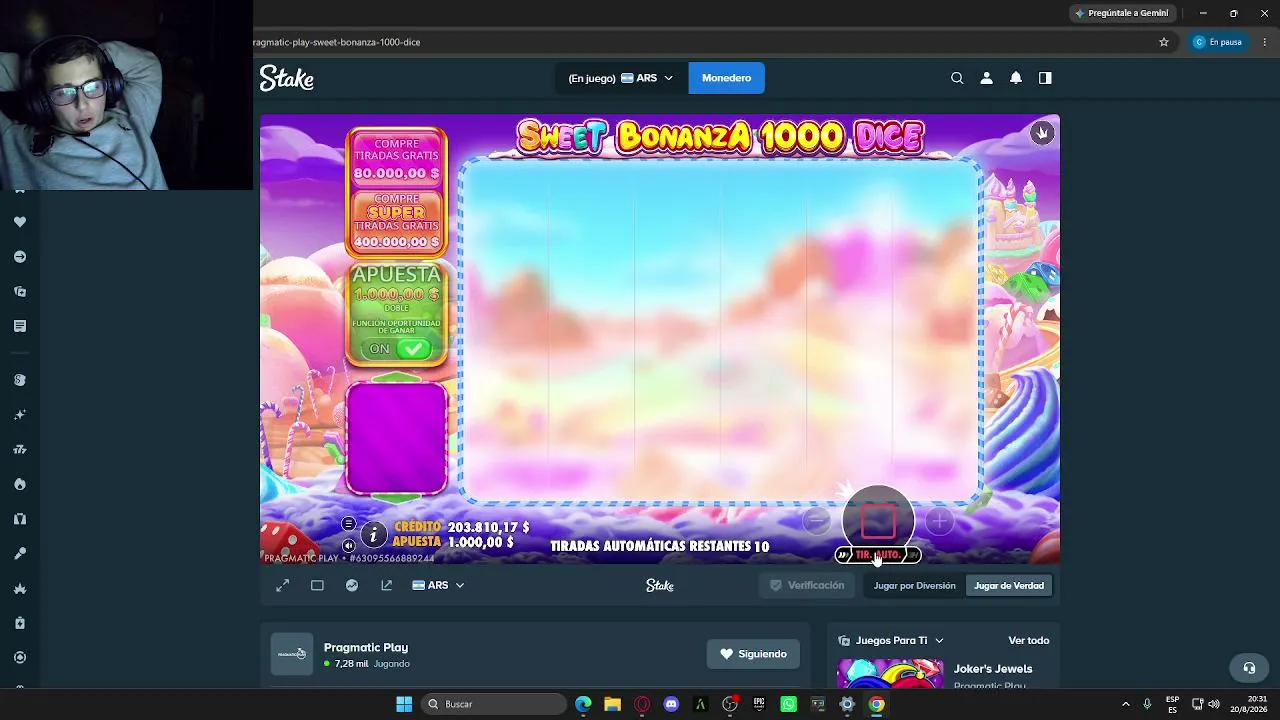Select Jugar por Diversión mode
Viewport: 1280px width, 720px height.
tap(914, 585)
